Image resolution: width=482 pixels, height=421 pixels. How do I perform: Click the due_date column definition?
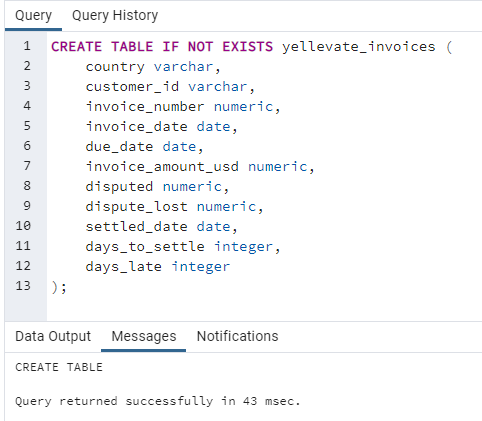point(144,147)
